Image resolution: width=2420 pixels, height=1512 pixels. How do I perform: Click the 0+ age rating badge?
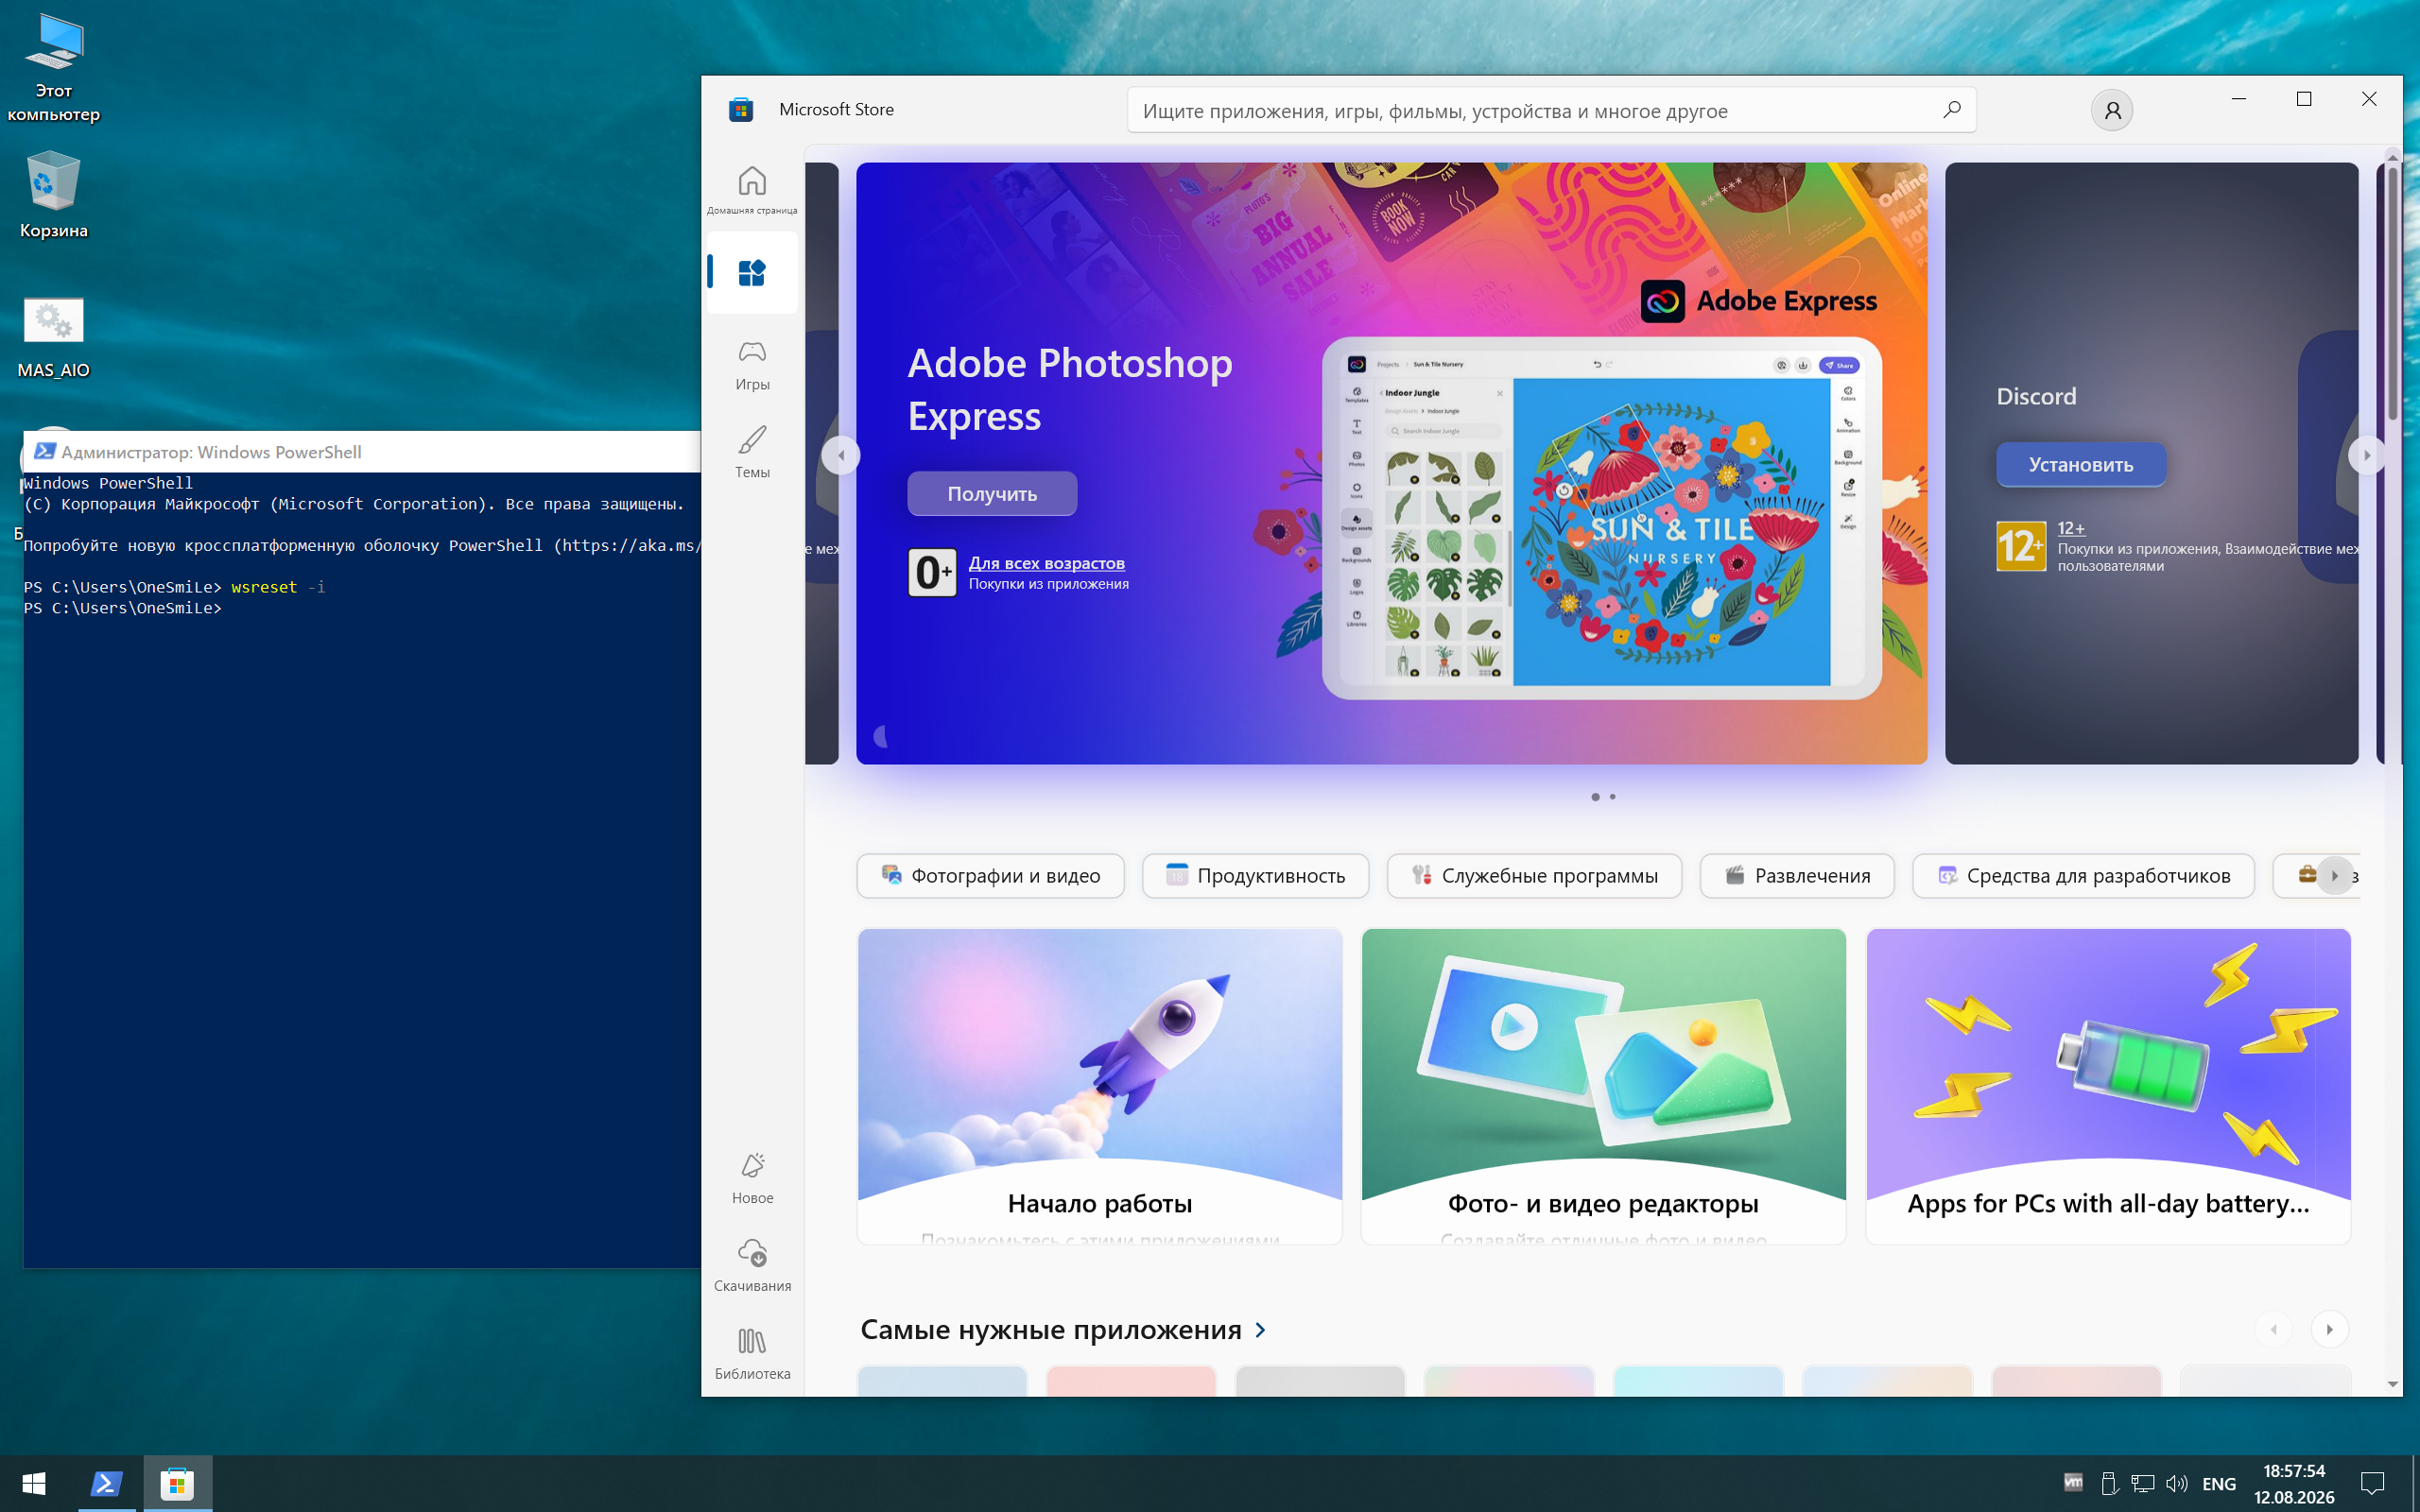[932, 573]
